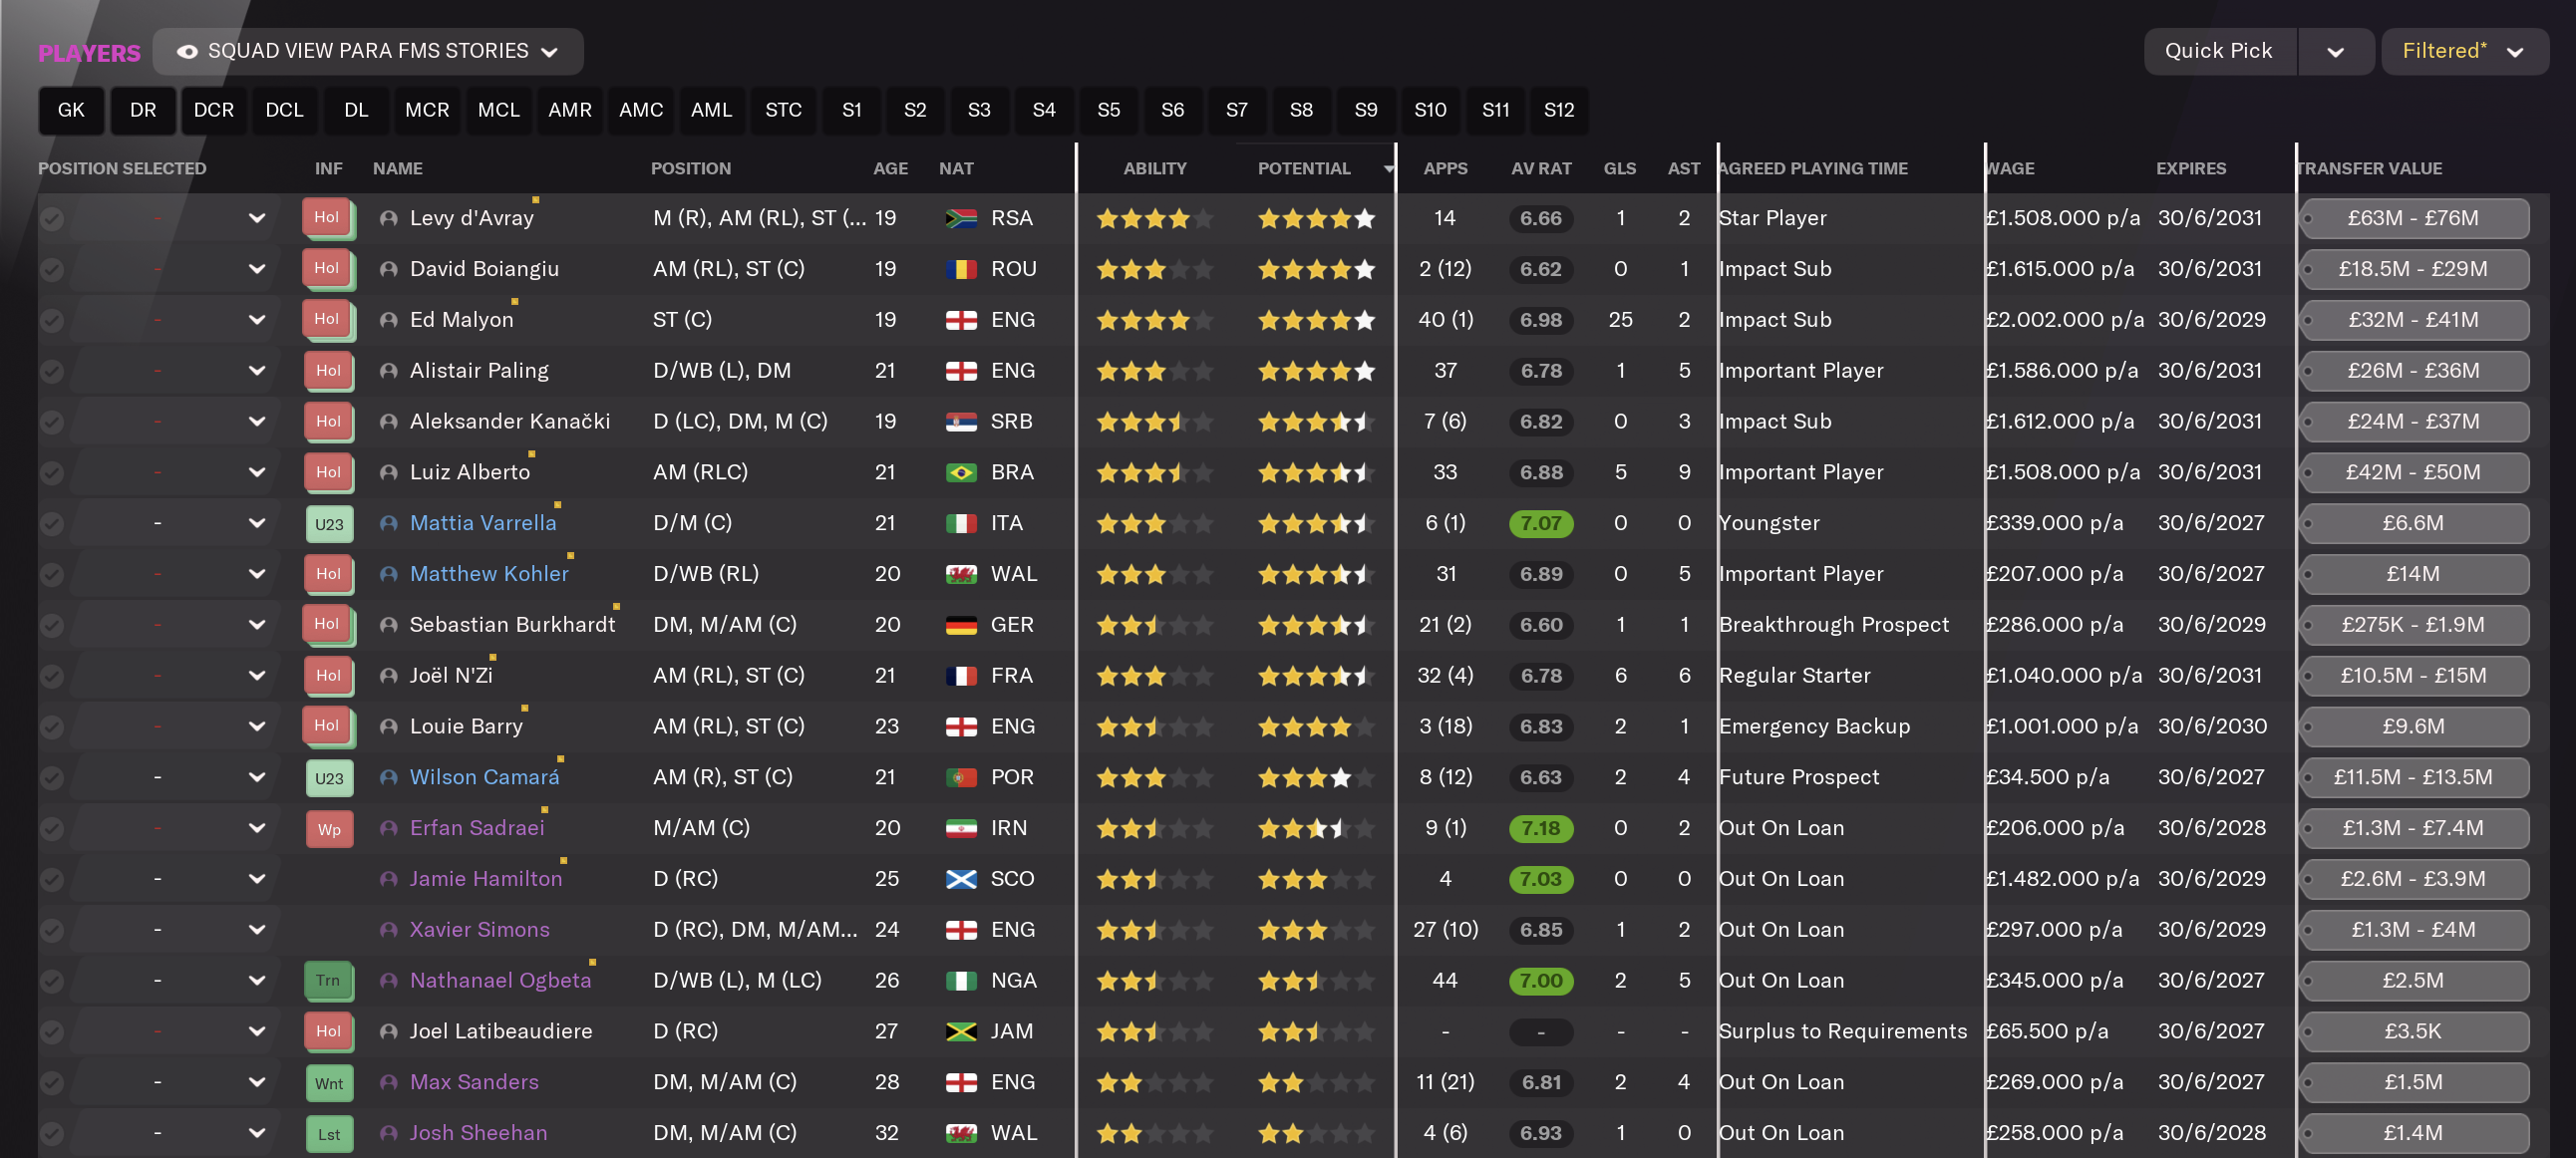Click profile icon beside Xavier Simons
This screenshot has height=1158, width=2576.
pyautogui.click(x=389, y=930)
